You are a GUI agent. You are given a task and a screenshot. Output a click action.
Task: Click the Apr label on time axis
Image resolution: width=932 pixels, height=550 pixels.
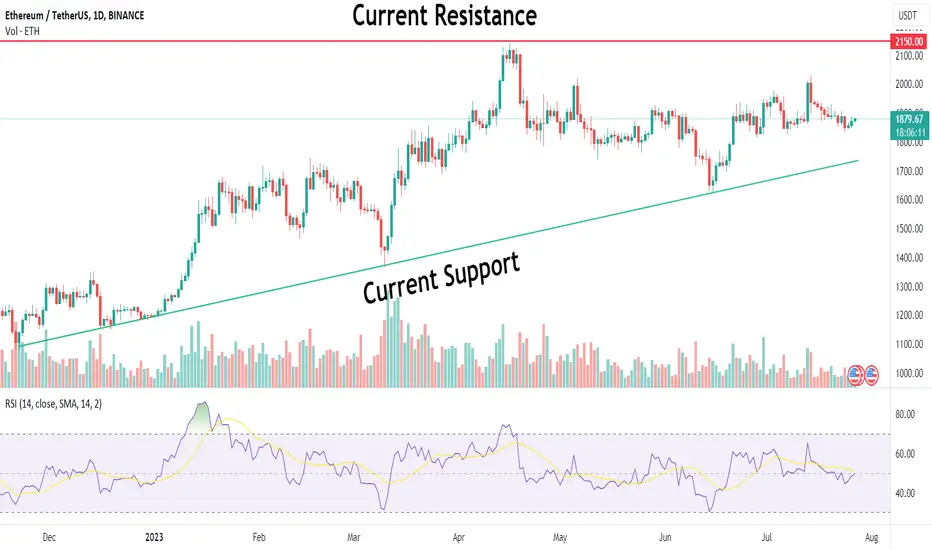pos(458,538)
